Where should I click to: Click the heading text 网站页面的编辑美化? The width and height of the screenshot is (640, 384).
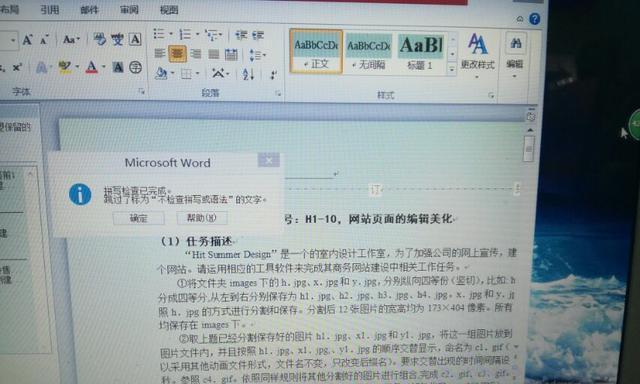coord(400,219)
